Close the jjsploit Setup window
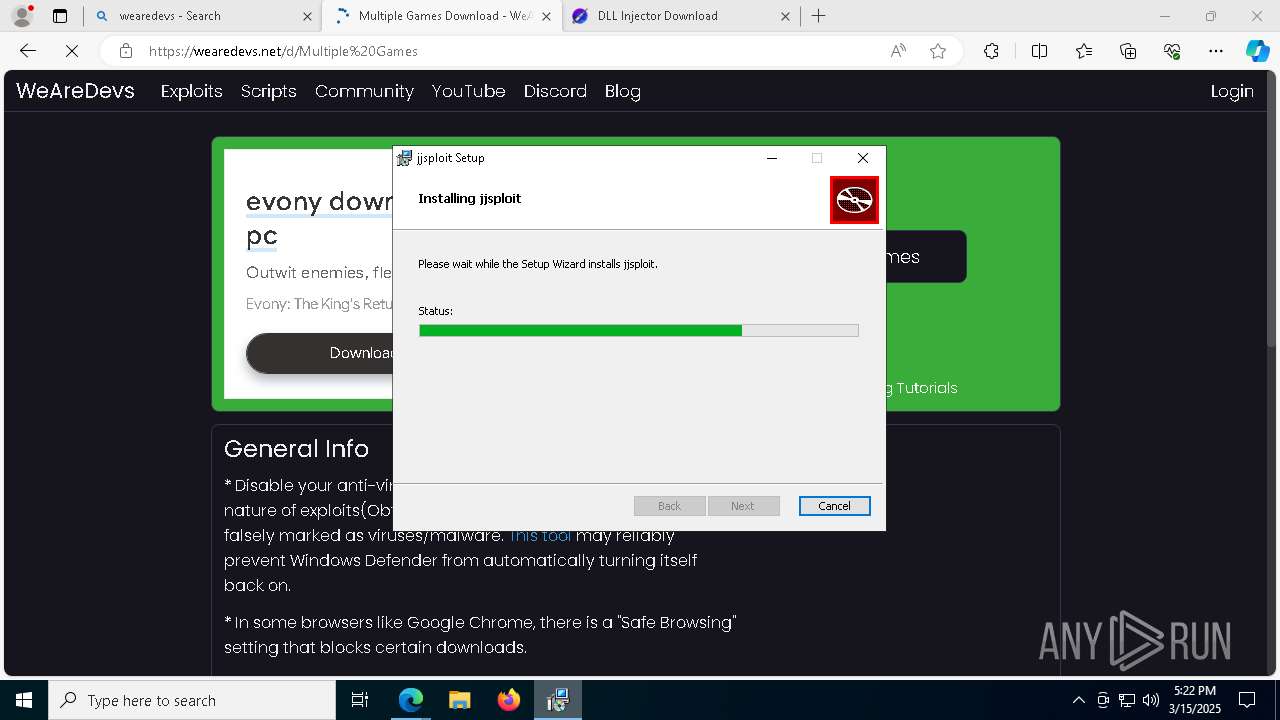 [863, 158]
